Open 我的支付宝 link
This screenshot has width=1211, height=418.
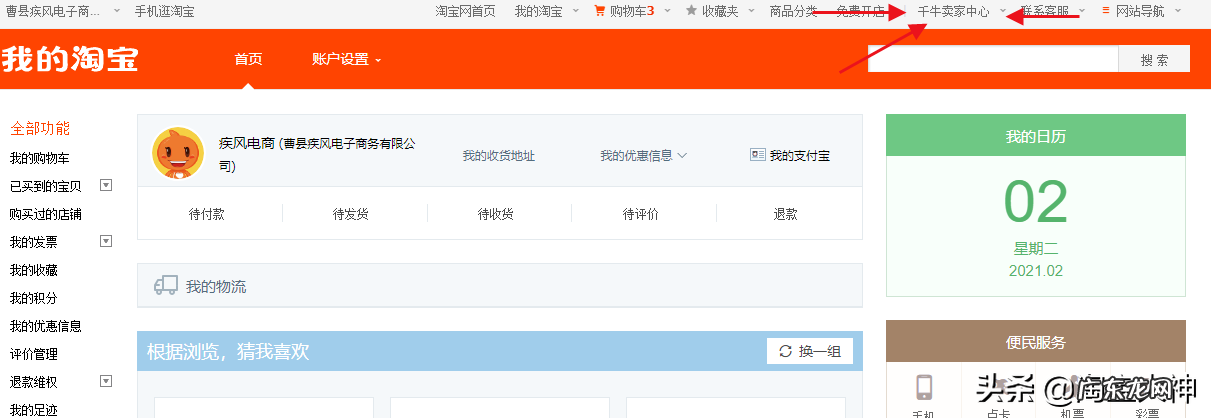pyautogui.click(x=799, y=156)
